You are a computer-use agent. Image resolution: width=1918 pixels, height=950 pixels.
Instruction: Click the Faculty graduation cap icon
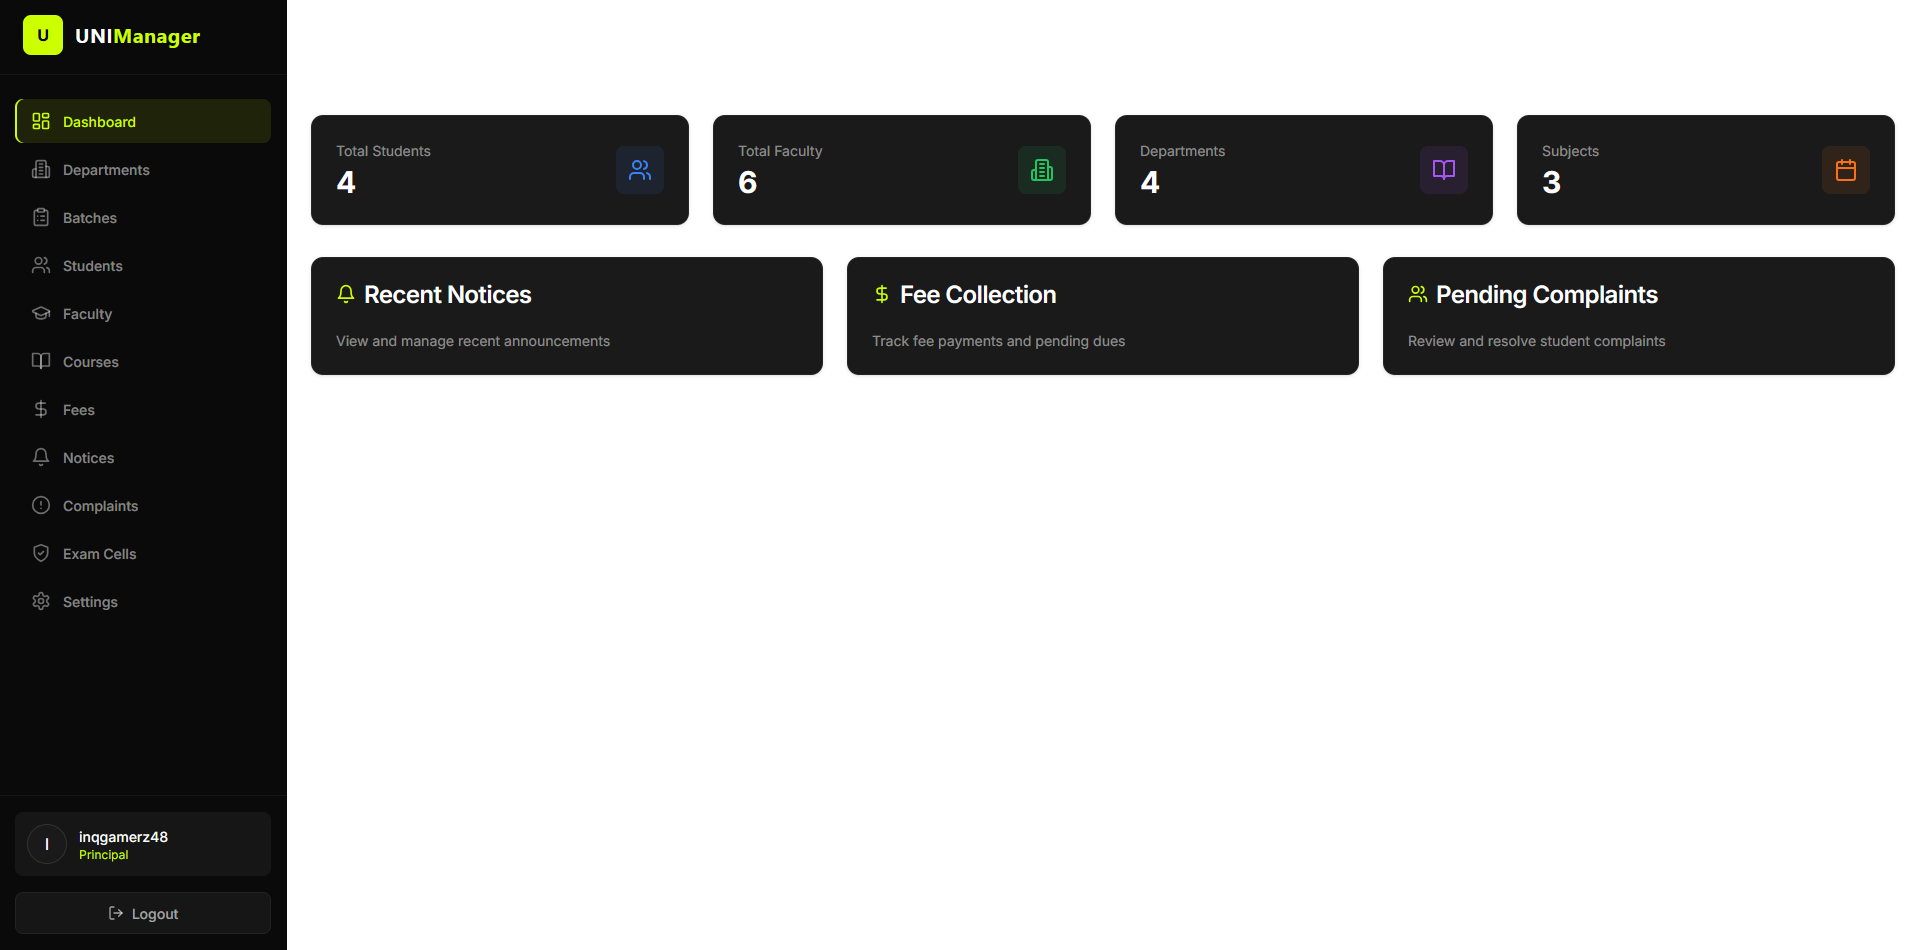[41, 313]
